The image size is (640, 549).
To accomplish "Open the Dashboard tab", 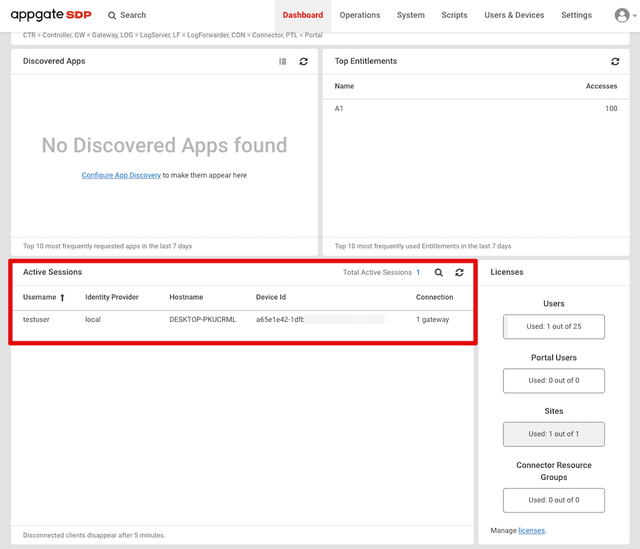I will click(303, 15).
